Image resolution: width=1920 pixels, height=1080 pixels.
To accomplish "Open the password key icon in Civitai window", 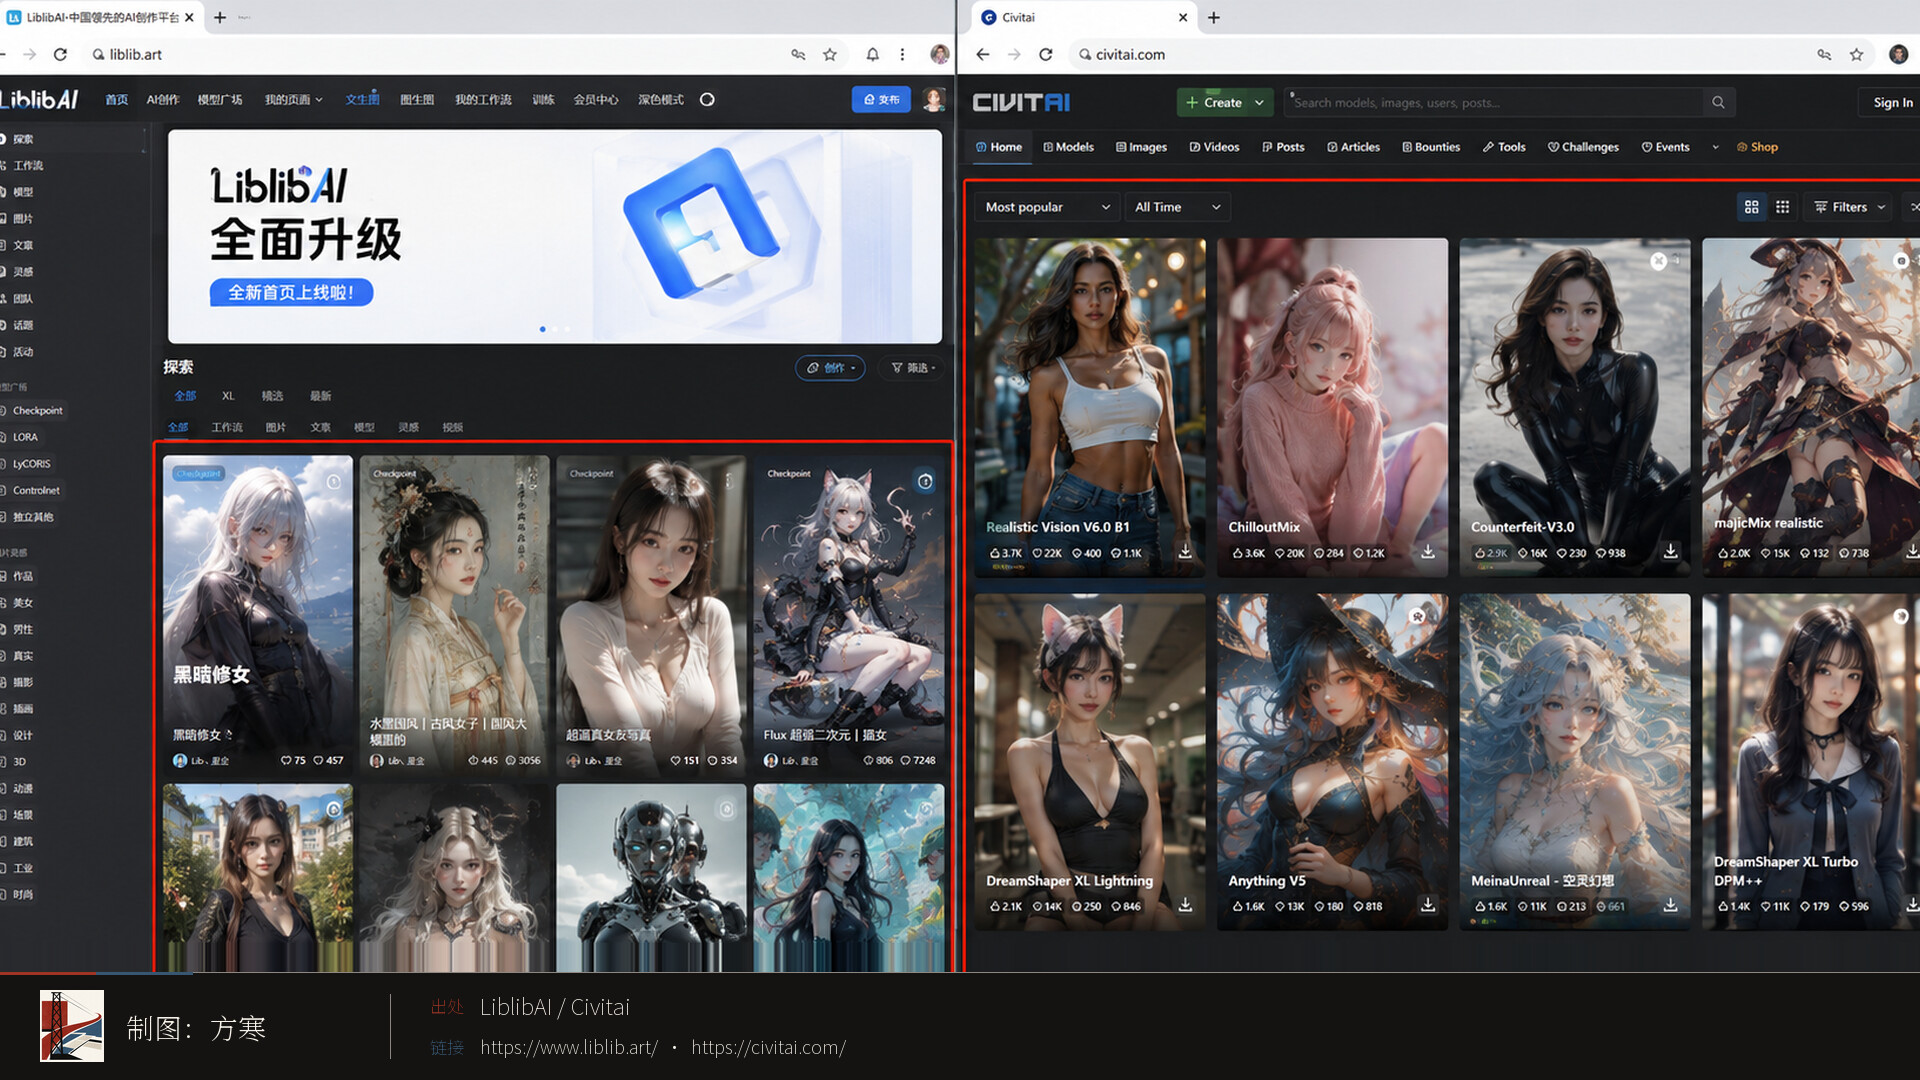I will (x=1825, y=55).
